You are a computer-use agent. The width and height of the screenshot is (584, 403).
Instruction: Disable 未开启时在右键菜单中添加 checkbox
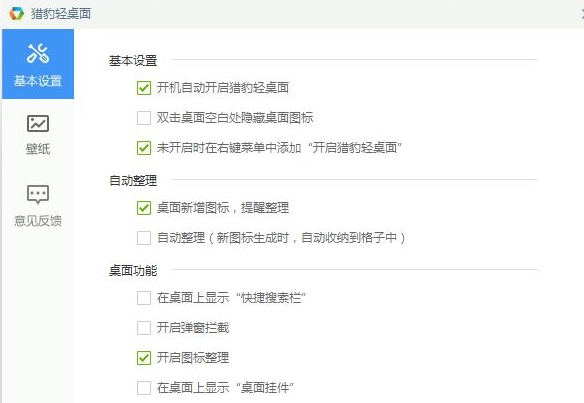(144, 148)
